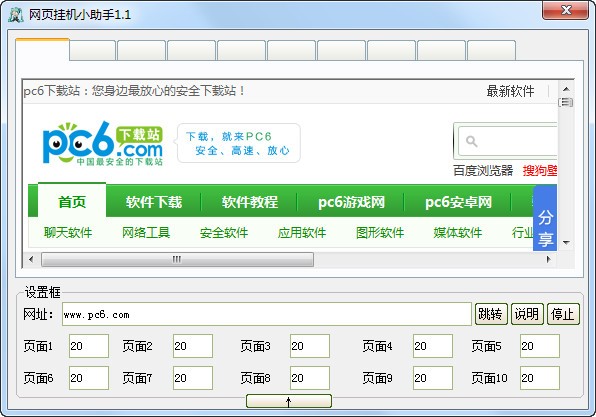
Task: Open the 最新软件 link
Action: [510, 91]
